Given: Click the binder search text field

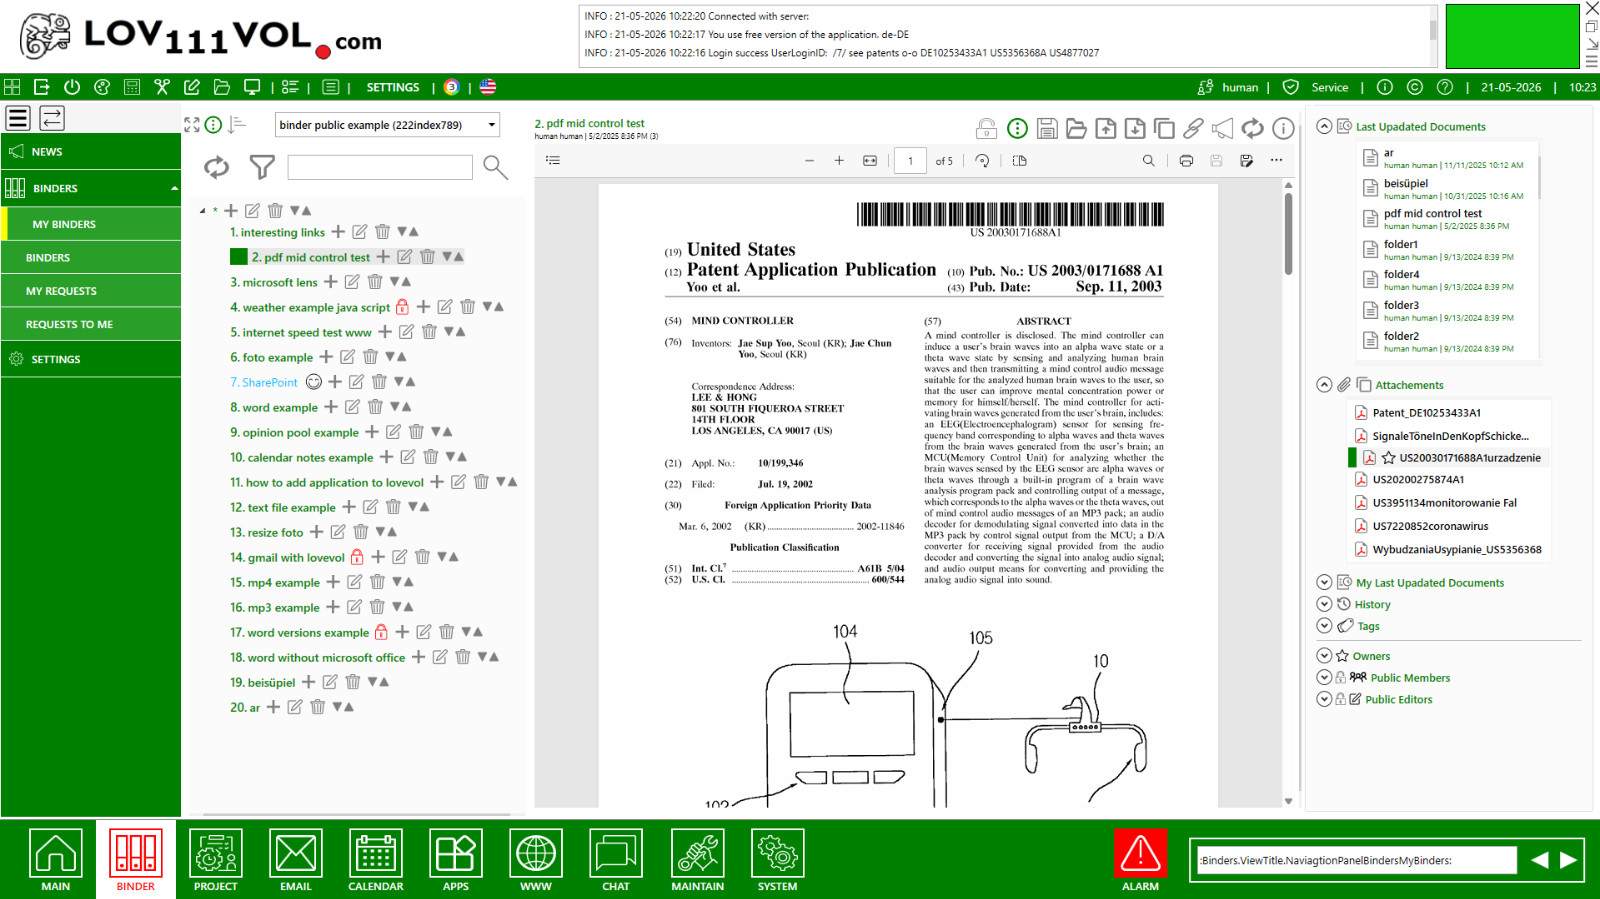Looking at the screenshot, I should pyautogui.click(x=380, y=167).
